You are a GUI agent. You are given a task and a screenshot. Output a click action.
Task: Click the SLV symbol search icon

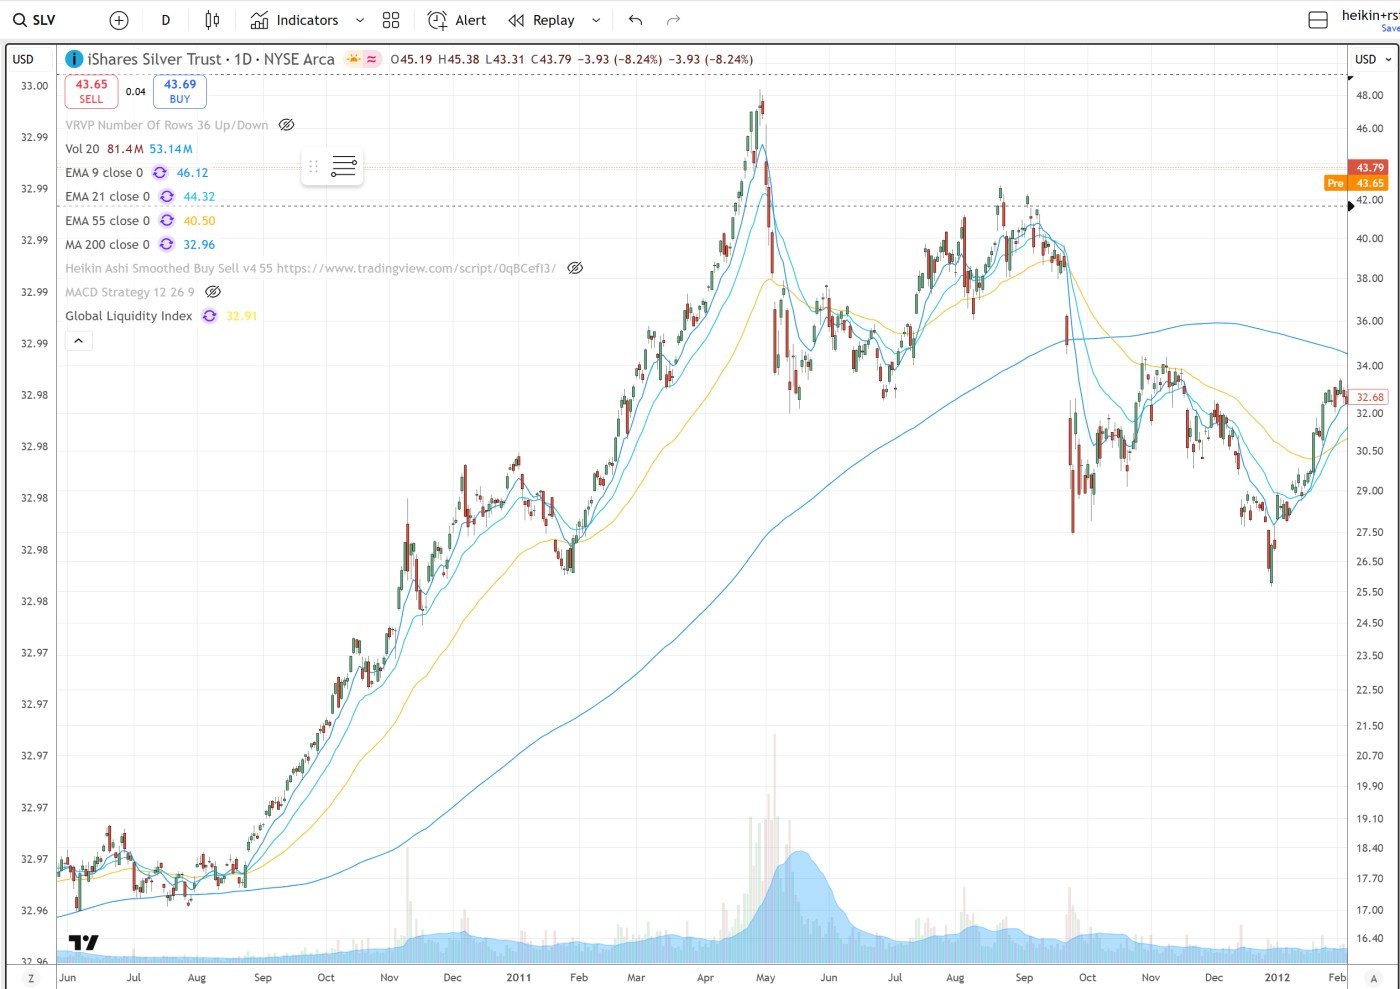pyautogui.click(x=20, y=20)
